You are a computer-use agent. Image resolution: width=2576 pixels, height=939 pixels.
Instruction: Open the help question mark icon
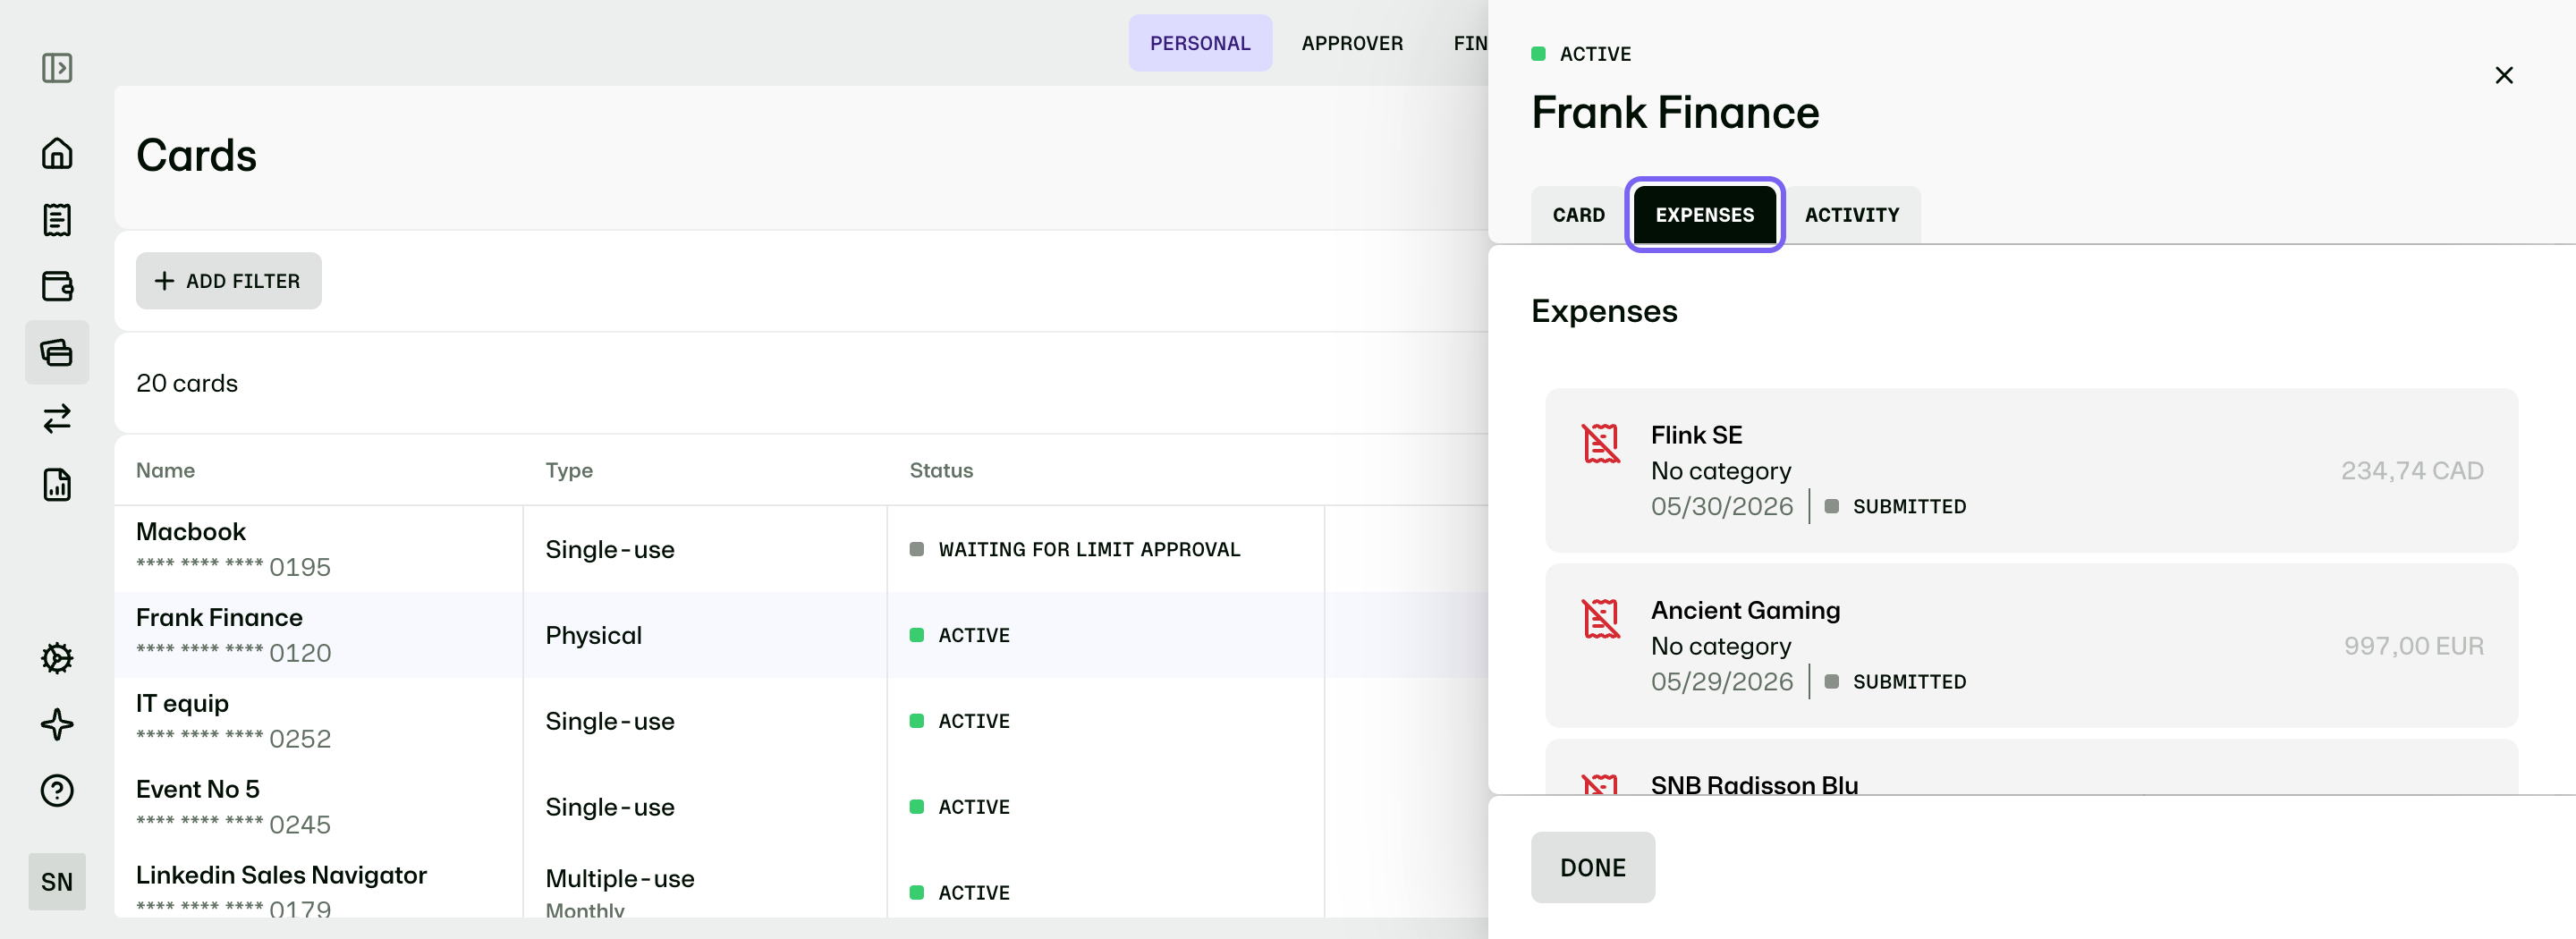pyautogui.click(x=57, y=791)
